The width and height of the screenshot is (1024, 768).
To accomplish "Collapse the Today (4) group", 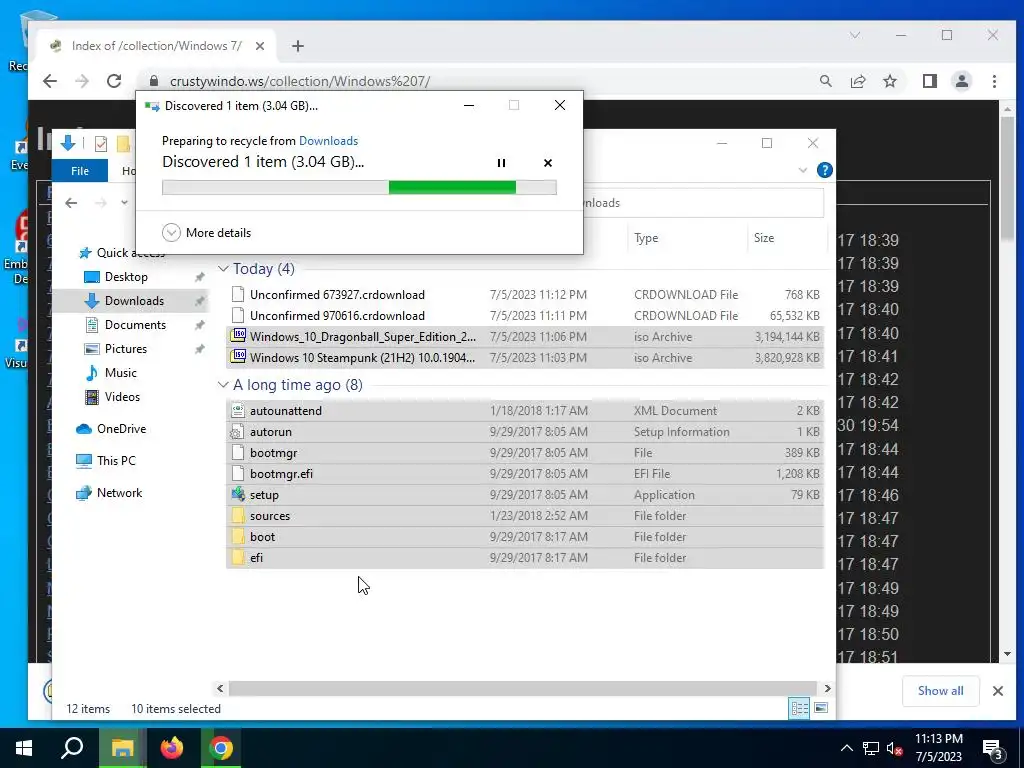I will [223, 269].
